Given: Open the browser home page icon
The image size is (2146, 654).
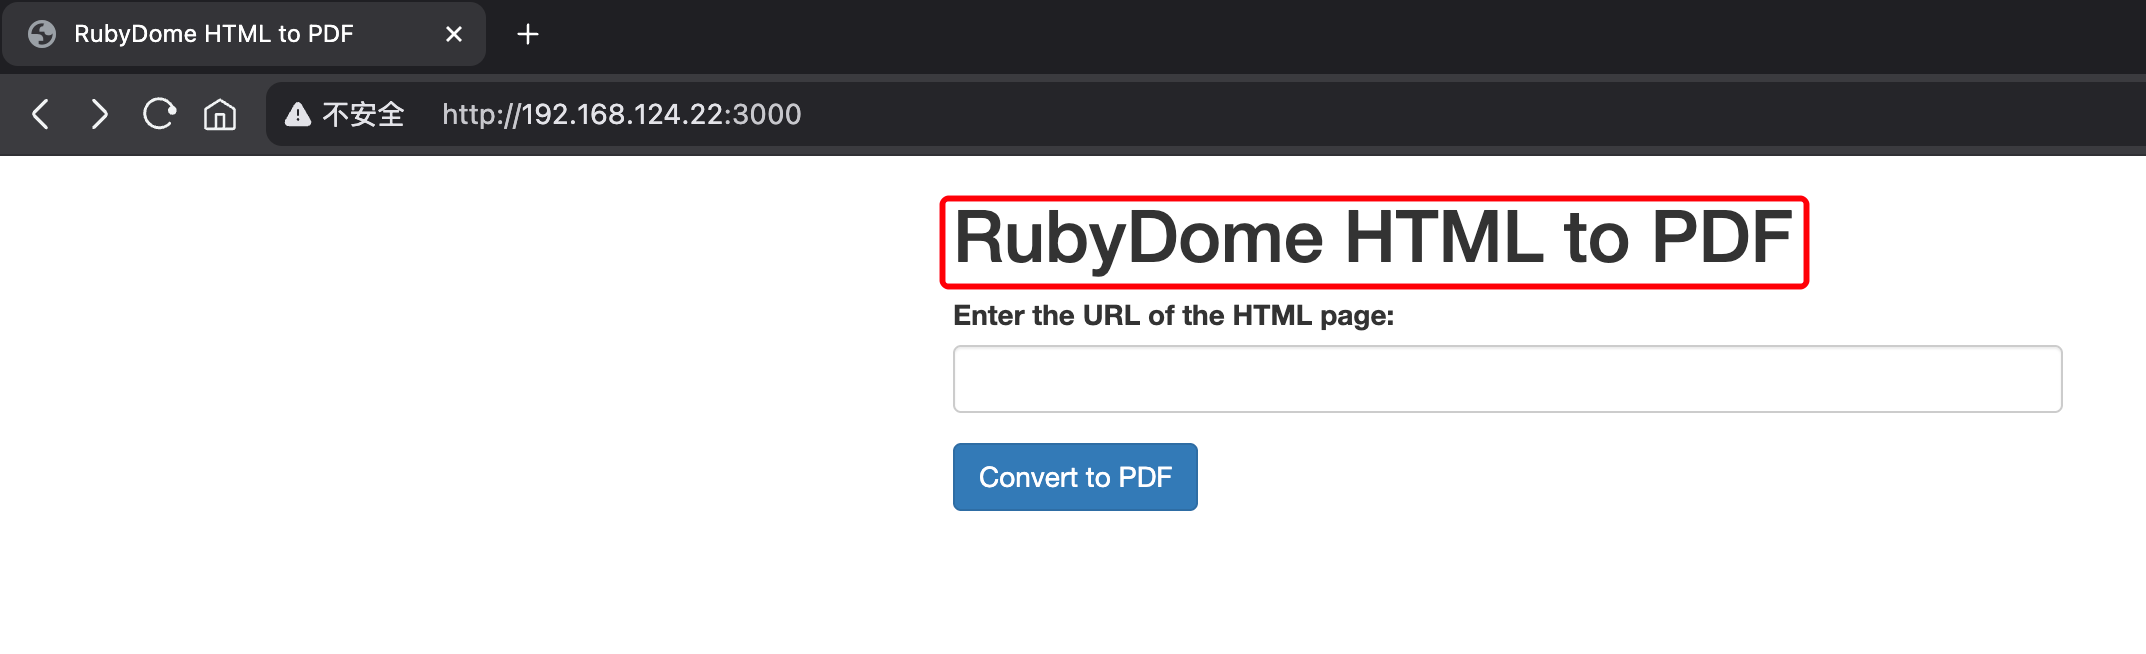Looking at the screenshot, I should click(x=220, y=115).
